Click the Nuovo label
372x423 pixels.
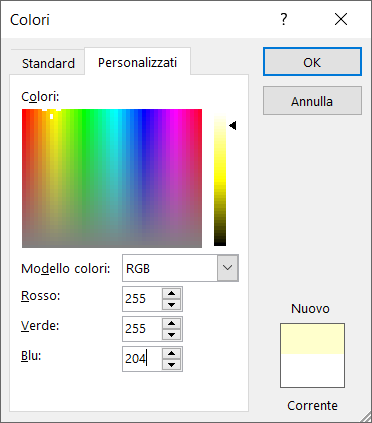pos(310,308)
